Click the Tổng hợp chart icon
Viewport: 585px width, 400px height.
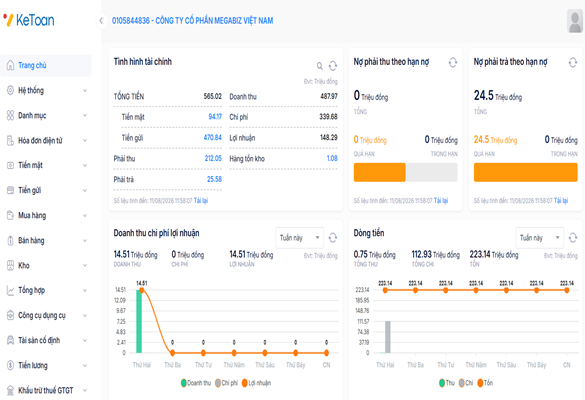(x=10, y=290)
